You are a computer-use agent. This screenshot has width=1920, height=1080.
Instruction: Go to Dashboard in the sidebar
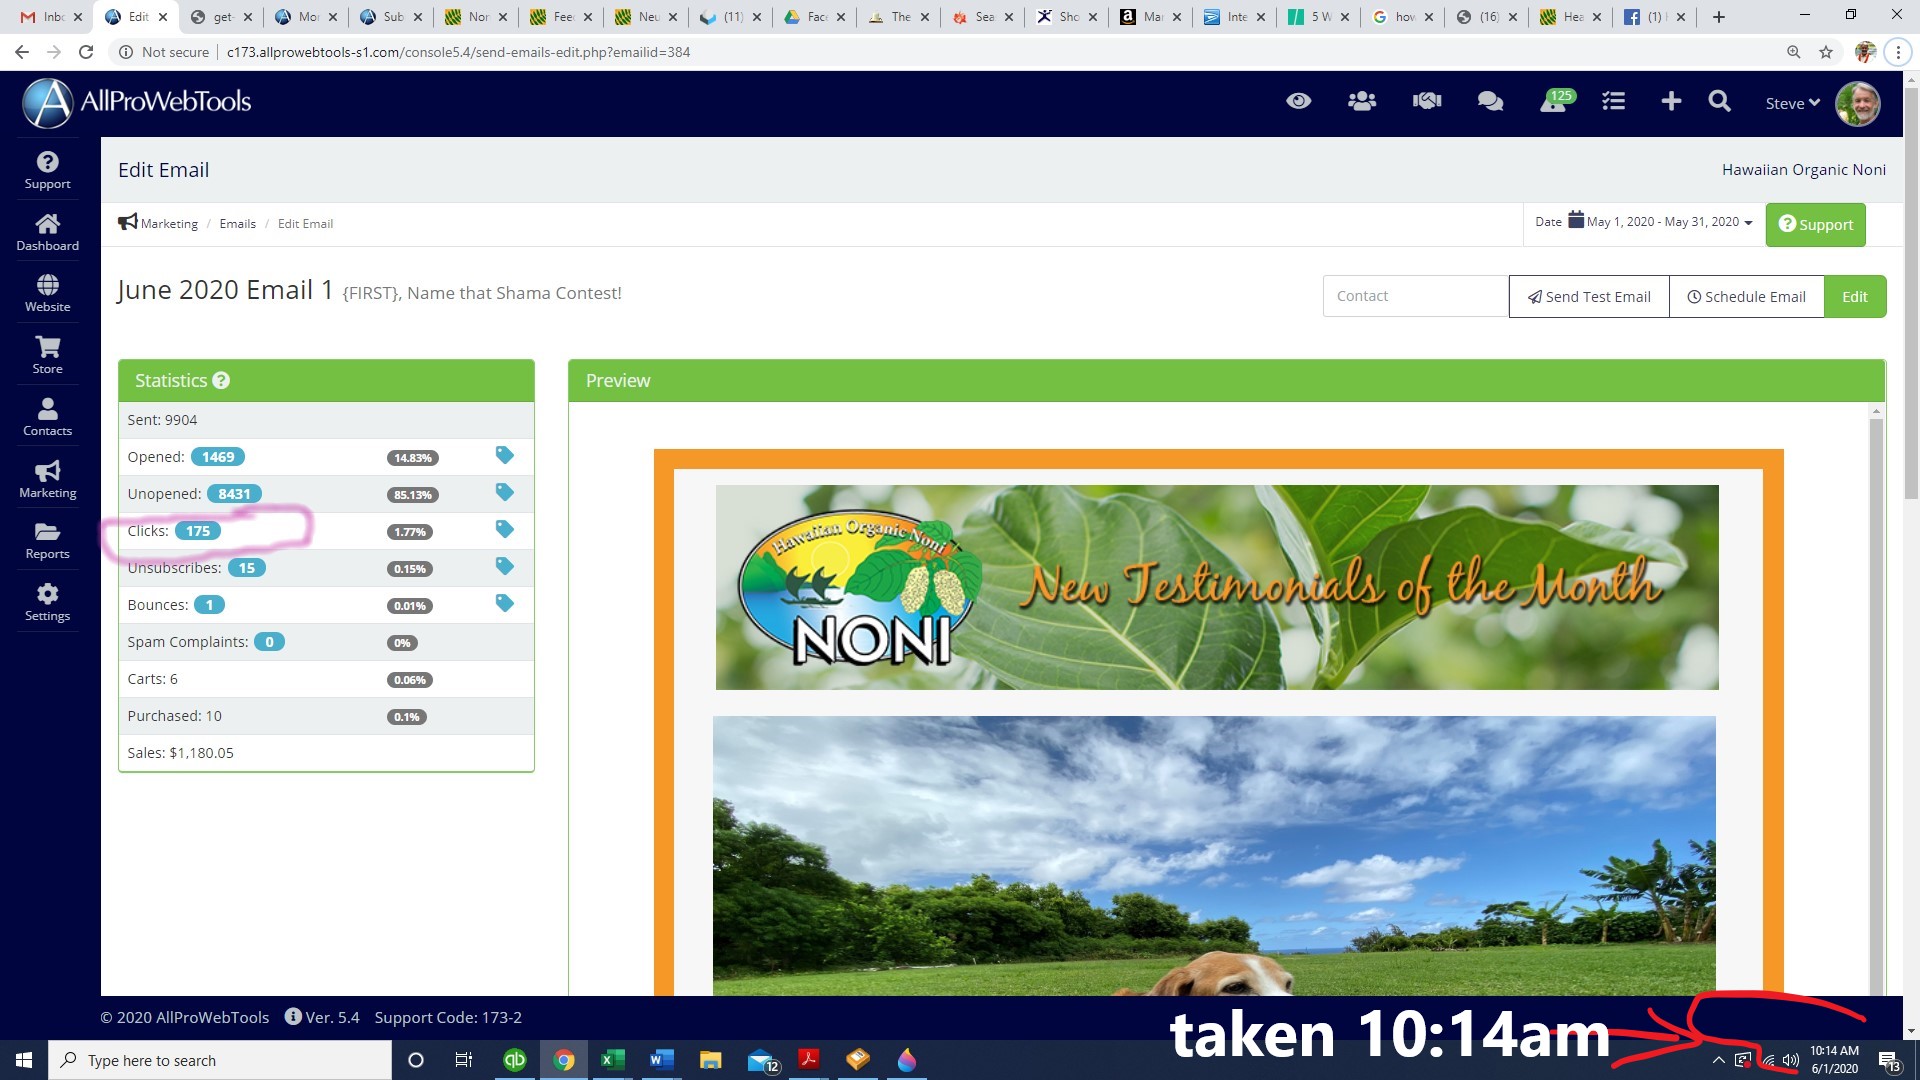pos(47,232)
